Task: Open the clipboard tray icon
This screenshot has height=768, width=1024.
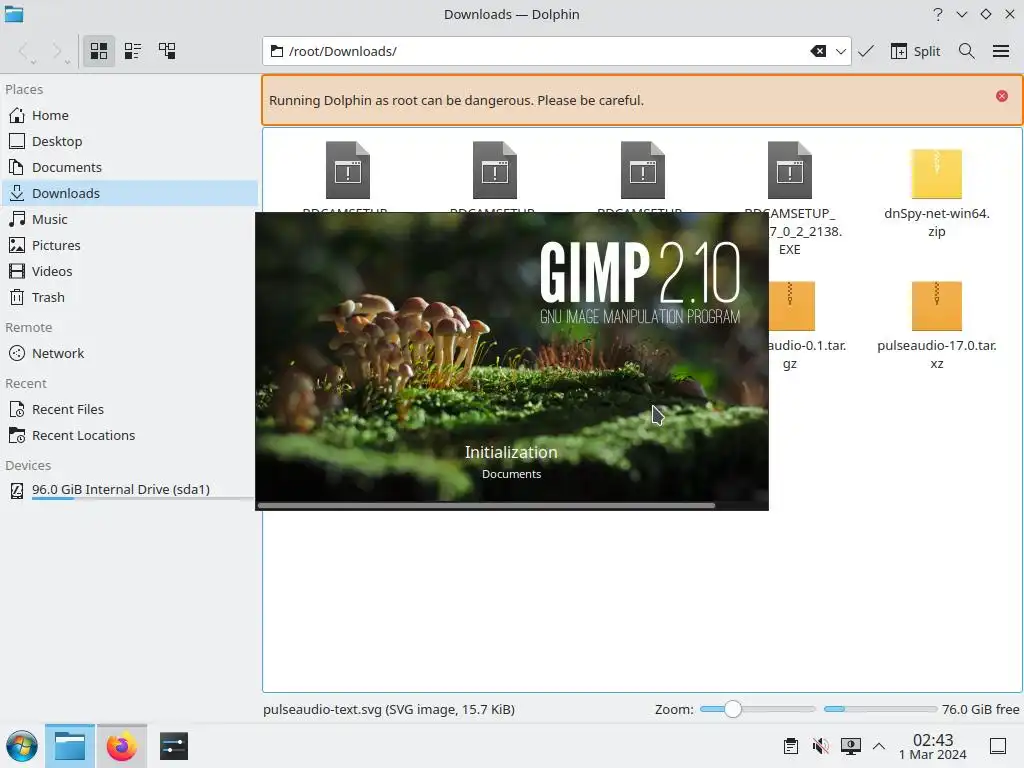Action: point(791,746)
